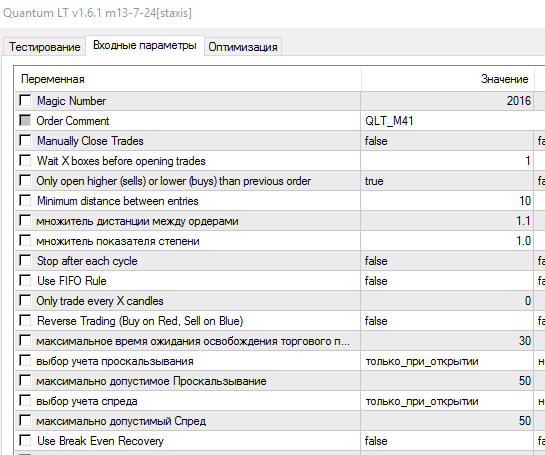Enable Stop after each cycle checkbox
This screenshot has height=455, width=545.
[25, 261]
